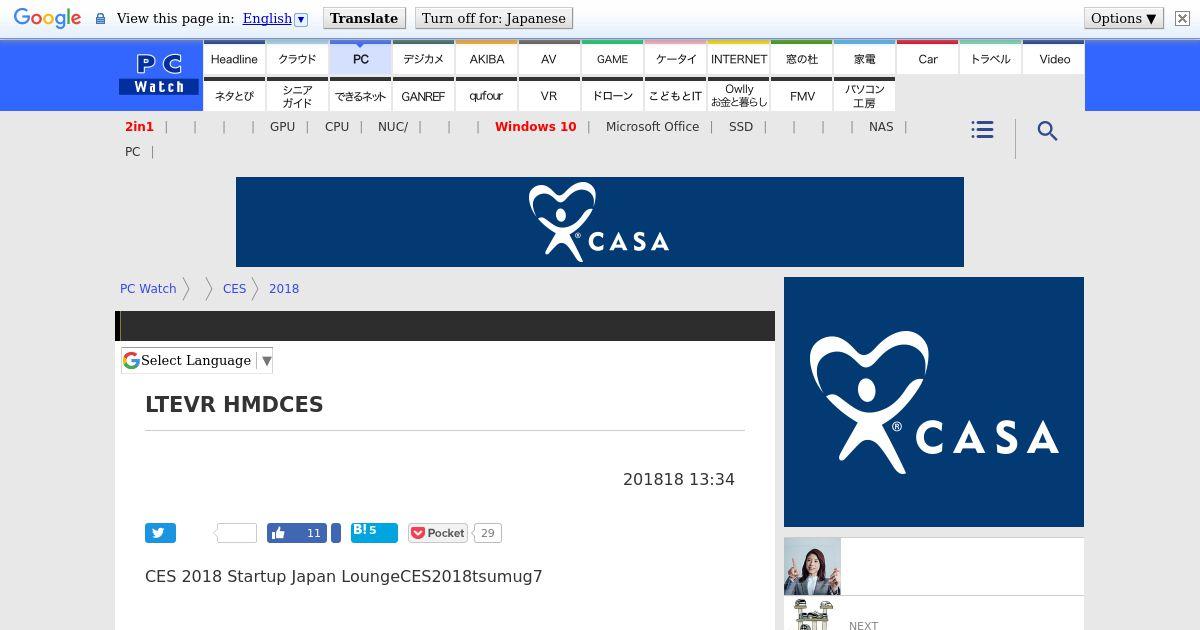The width and height of the screenshot is (1200, 630).
Task: Open the GANREF tab
Action: (423, 95)
